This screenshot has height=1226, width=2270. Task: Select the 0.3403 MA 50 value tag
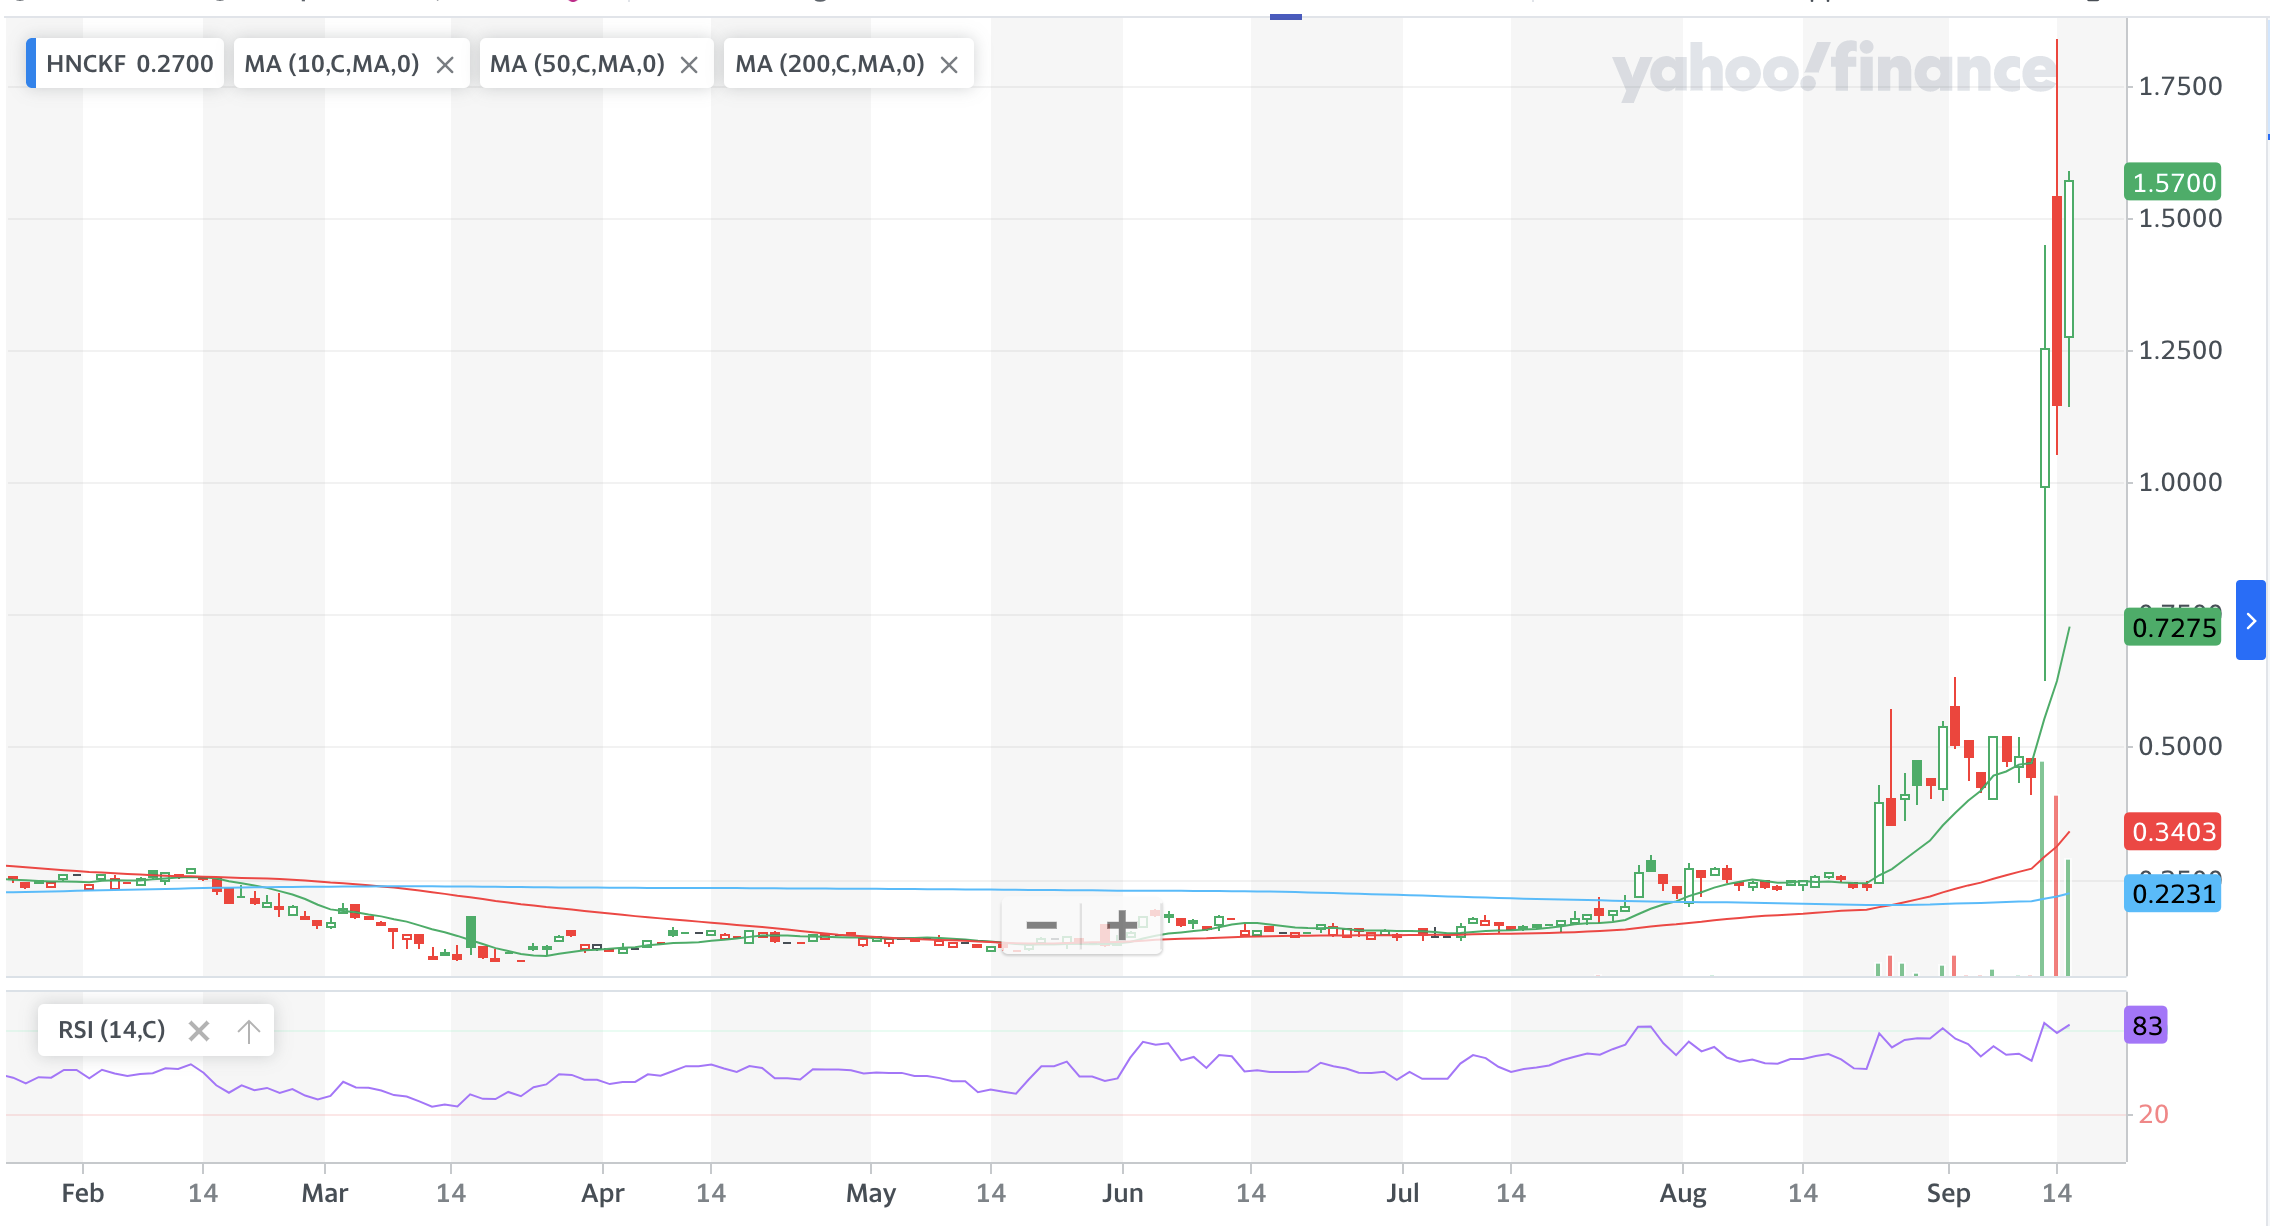[x=2173, y=832]
